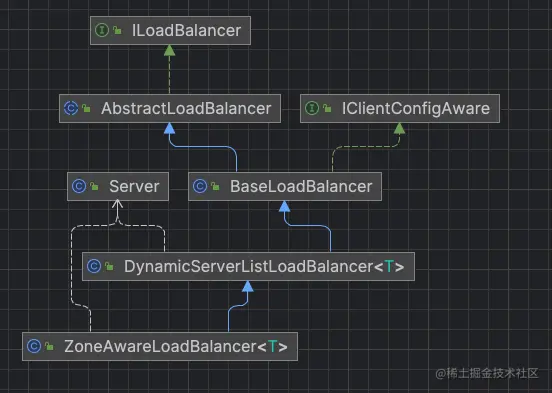Click the interface icon on ILoadBalancer

(x=102, y=30)
